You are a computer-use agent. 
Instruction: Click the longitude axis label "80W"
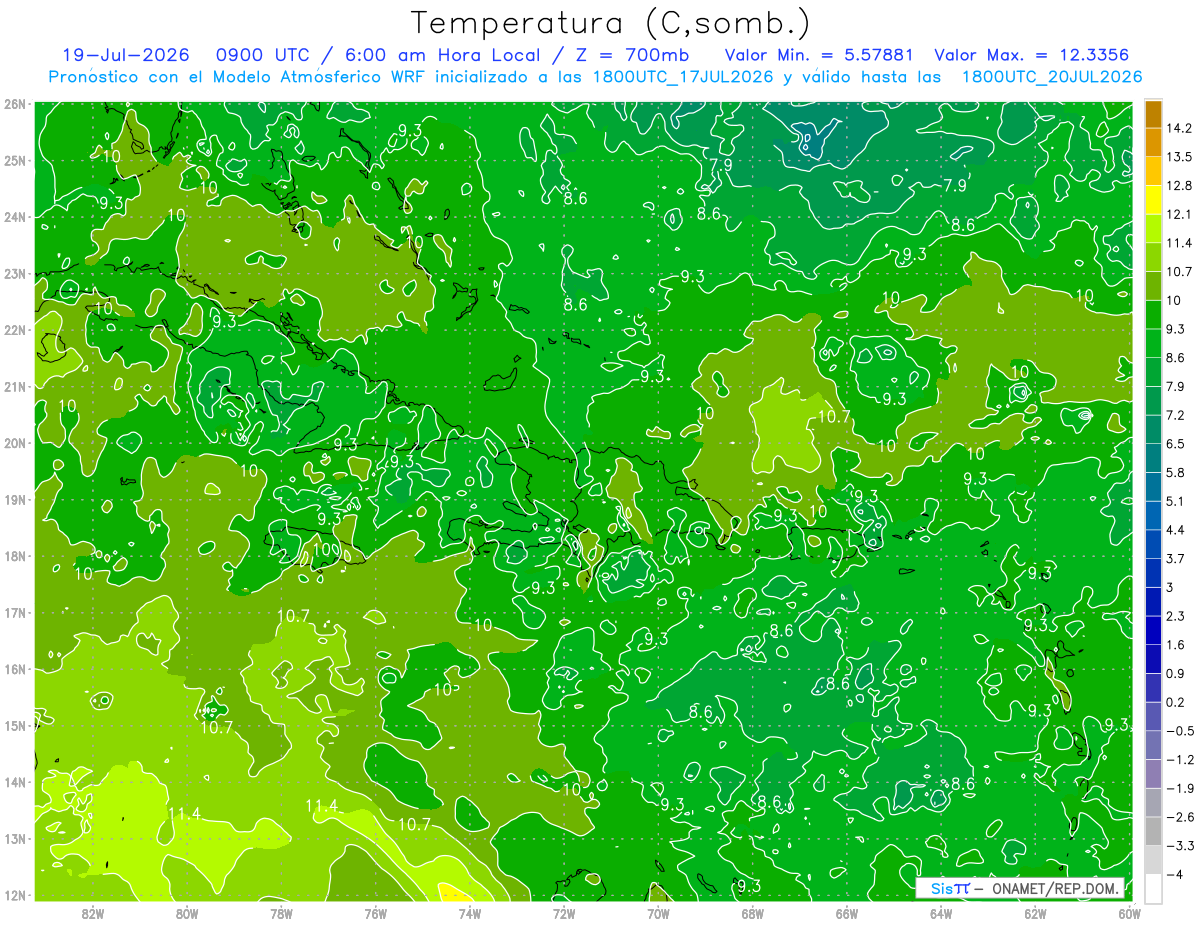click(x=187, y=913)
